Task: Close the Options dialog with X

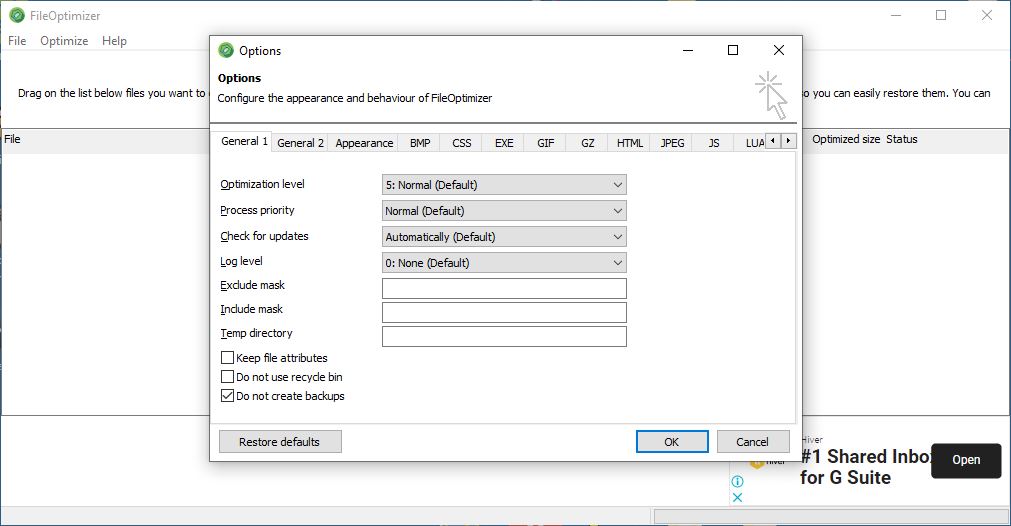Action: pos(778,50)
